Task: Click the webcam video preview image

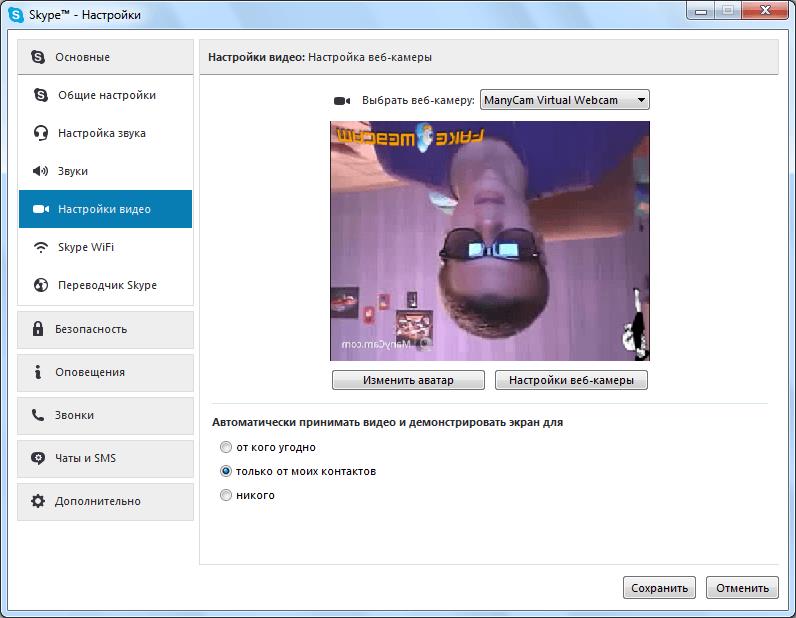Action: (x=490, y=241)
